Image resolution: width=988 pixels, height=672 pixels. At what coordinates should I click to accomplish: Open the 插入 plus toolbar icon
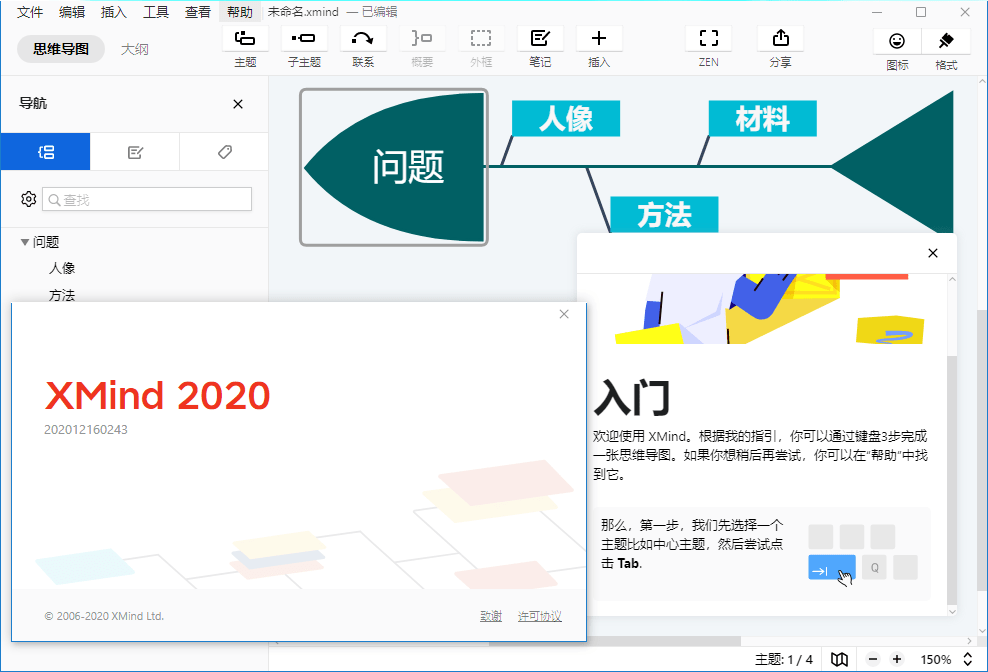599,39
